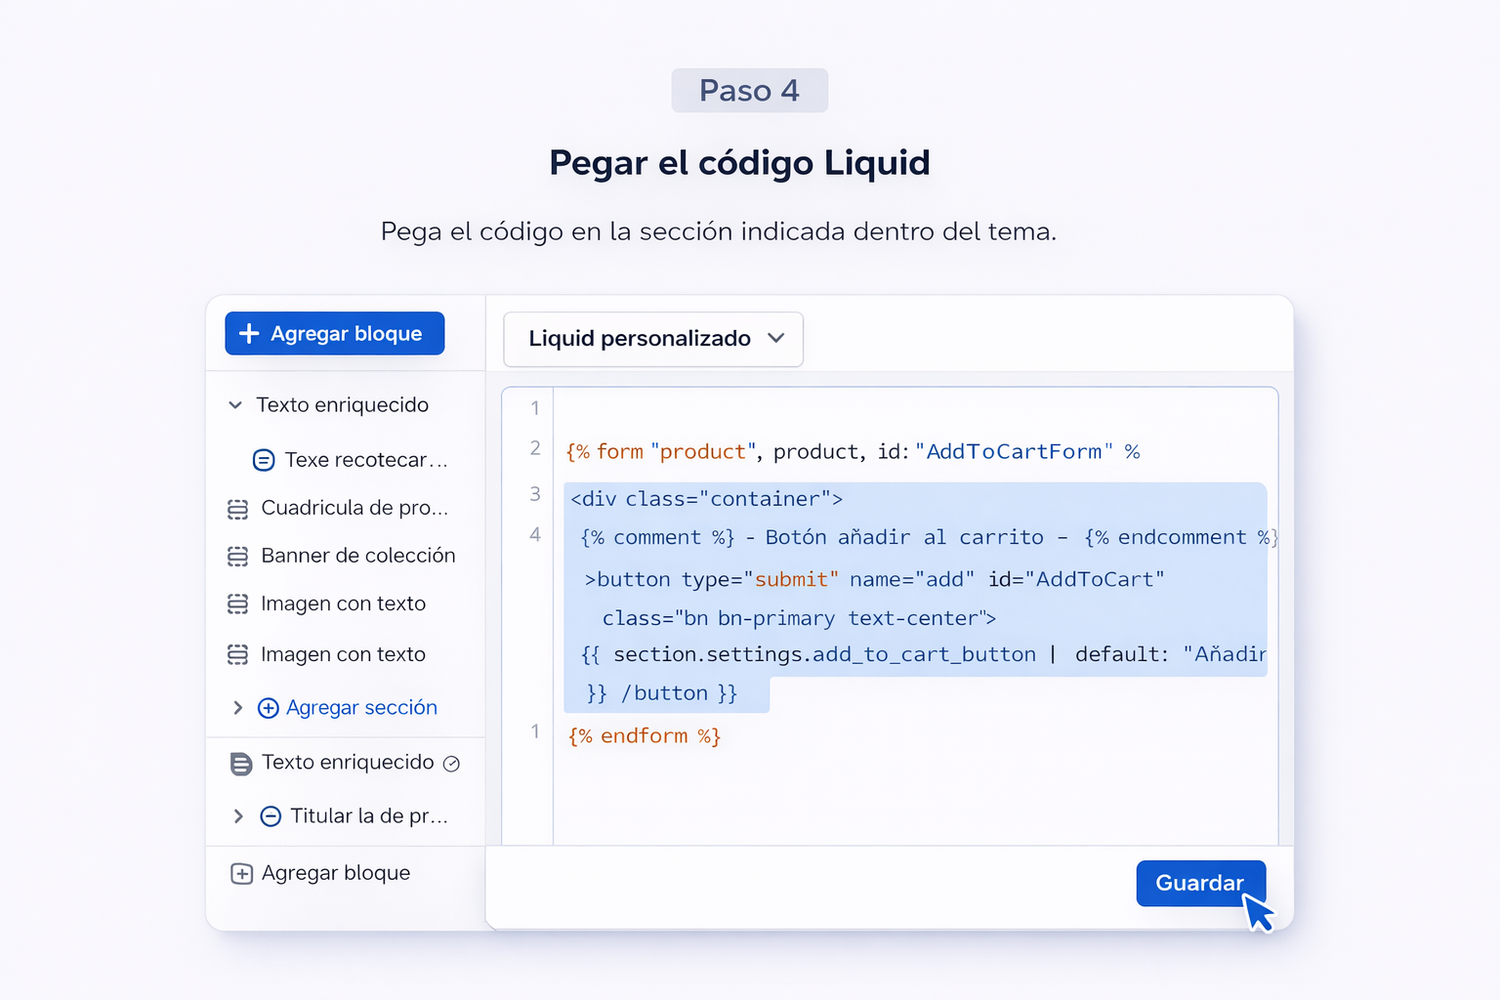This screenshot has height=1000, width=1500.
Task: Collapse the Texto enriquecido section chevron
Action: [x=235, y=405]
